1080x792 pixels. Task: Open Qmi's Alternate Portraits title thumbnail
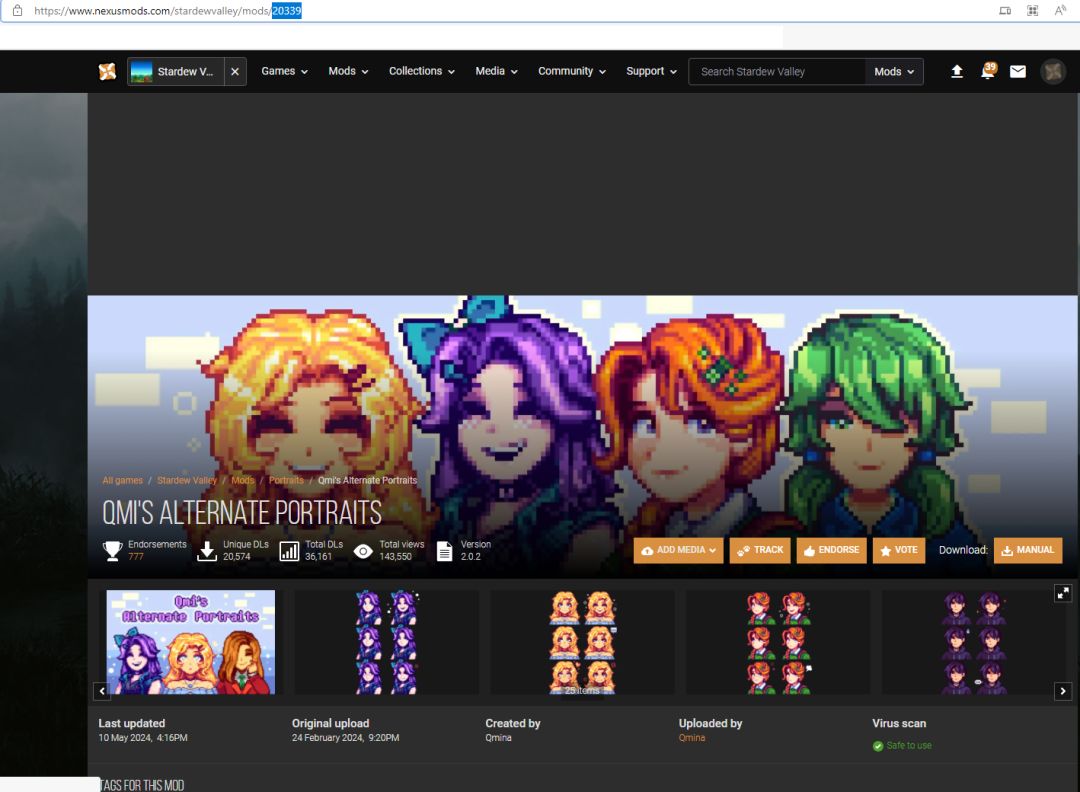(191, 642)
